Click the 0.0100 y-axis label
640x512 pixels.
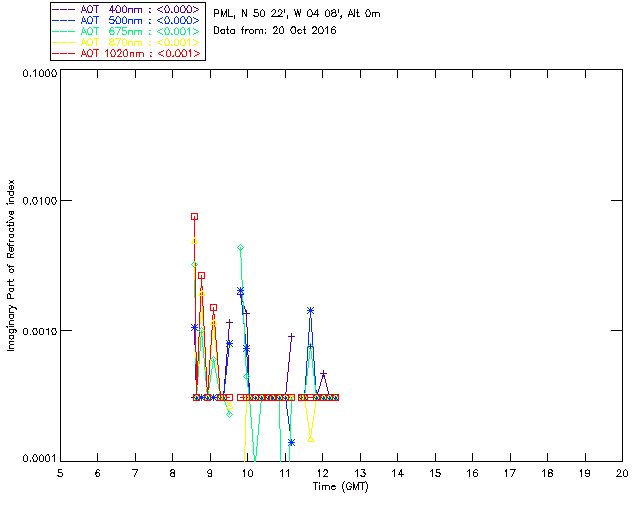39,201
